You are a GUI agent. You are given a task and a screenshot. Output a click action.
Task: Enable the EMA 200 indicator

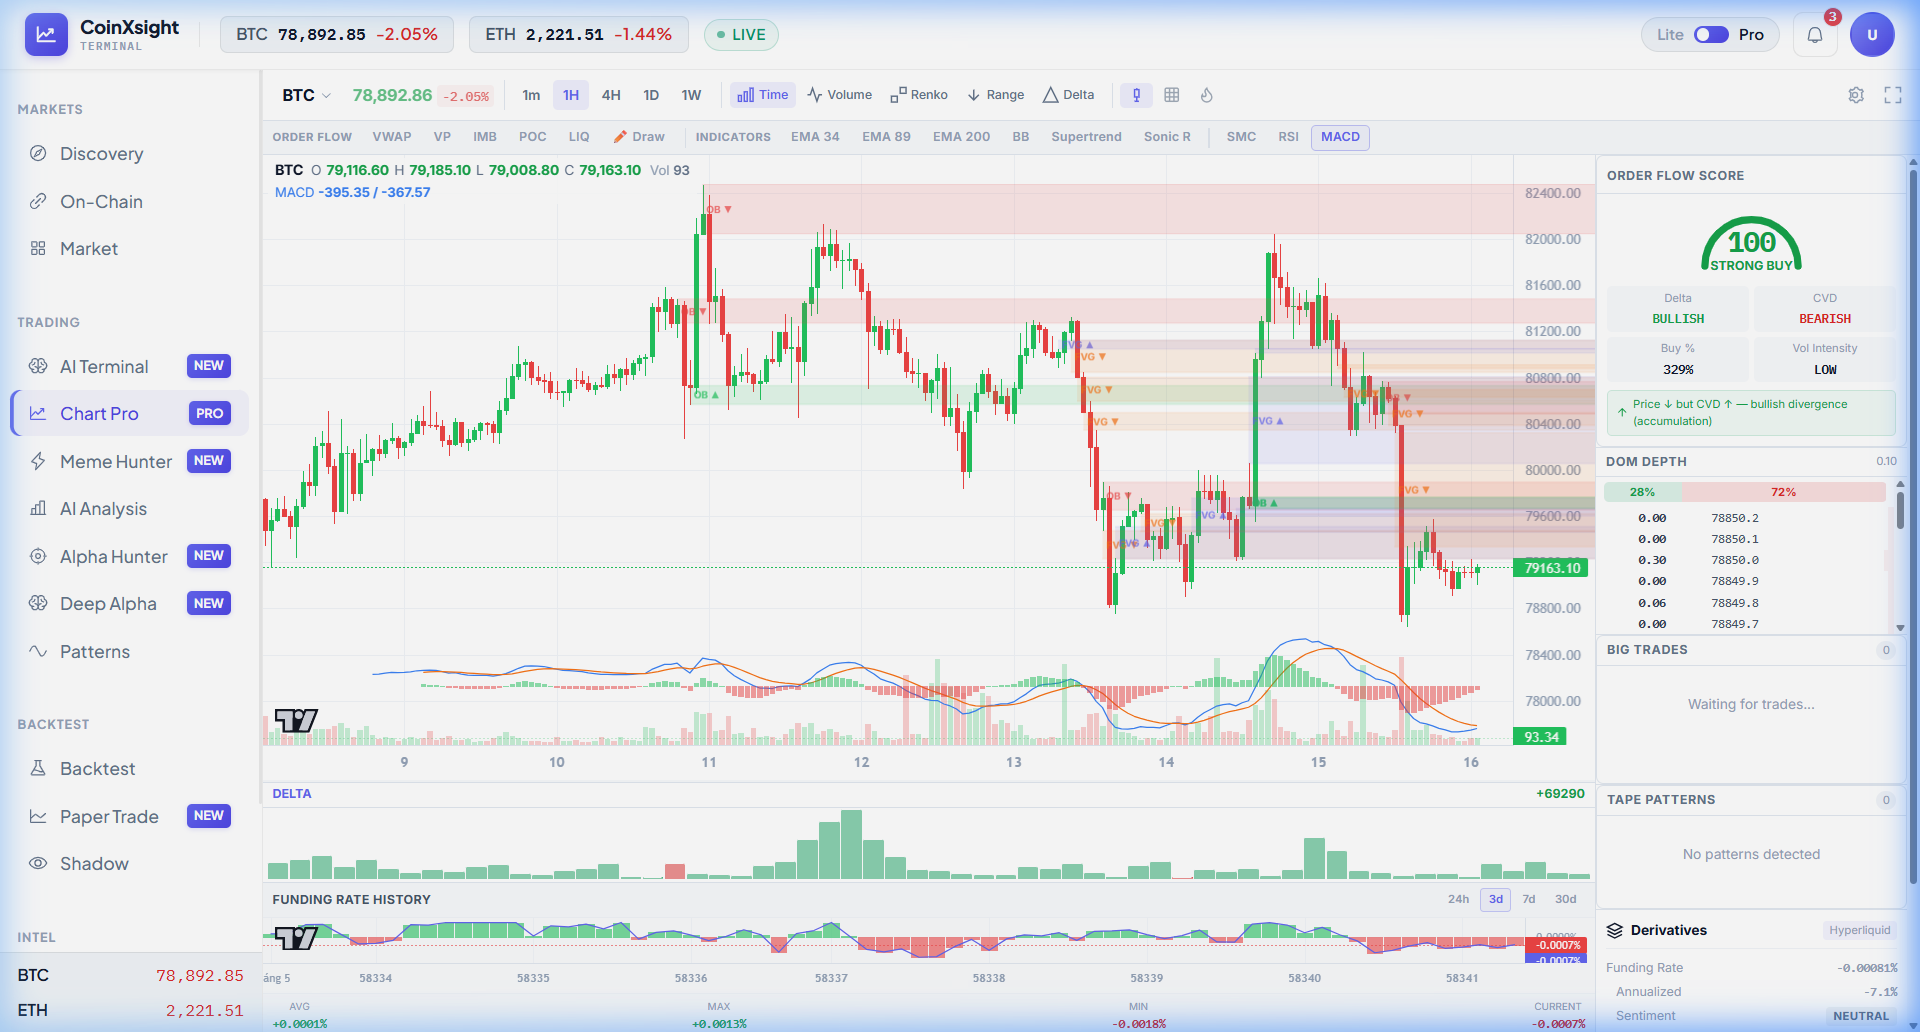961,137
